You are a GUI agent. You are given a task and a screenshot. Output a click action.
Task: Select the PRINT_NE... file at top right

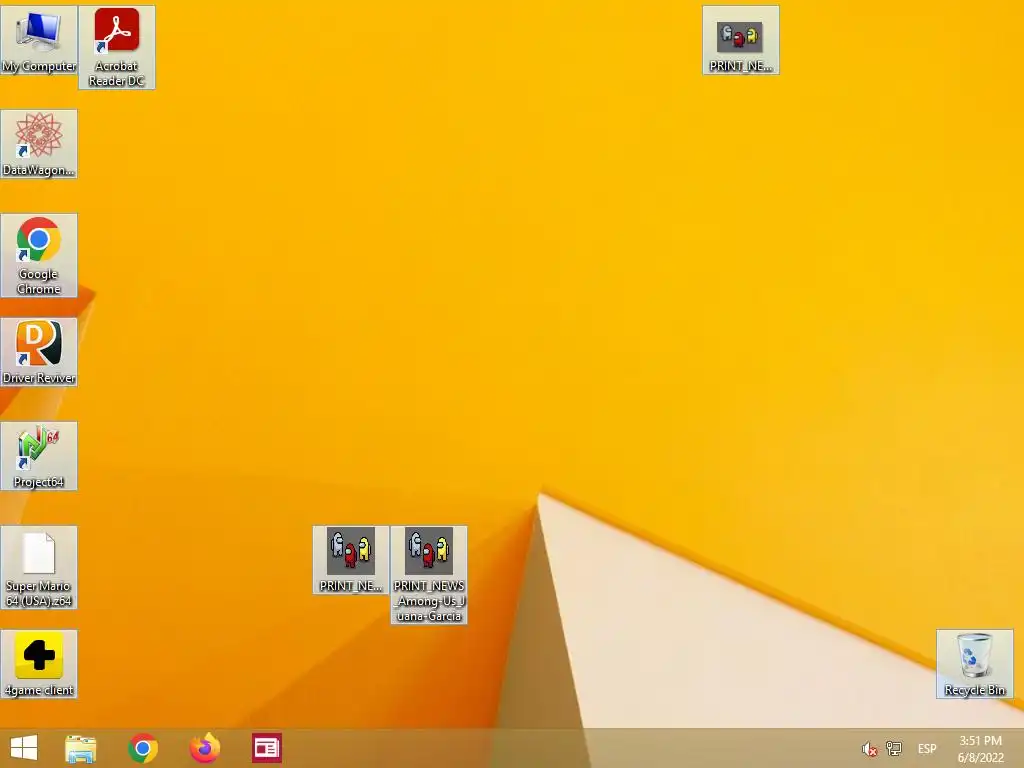(741, 40)
